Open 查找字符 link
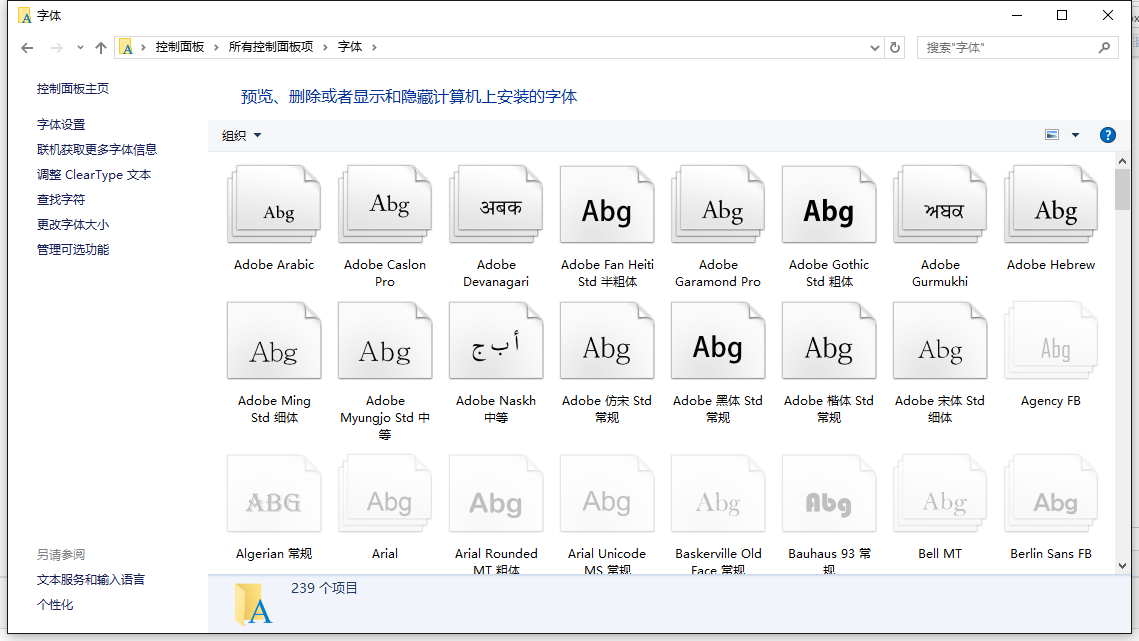The width and height of the screenshot is (1139, 641). [61, 200]
